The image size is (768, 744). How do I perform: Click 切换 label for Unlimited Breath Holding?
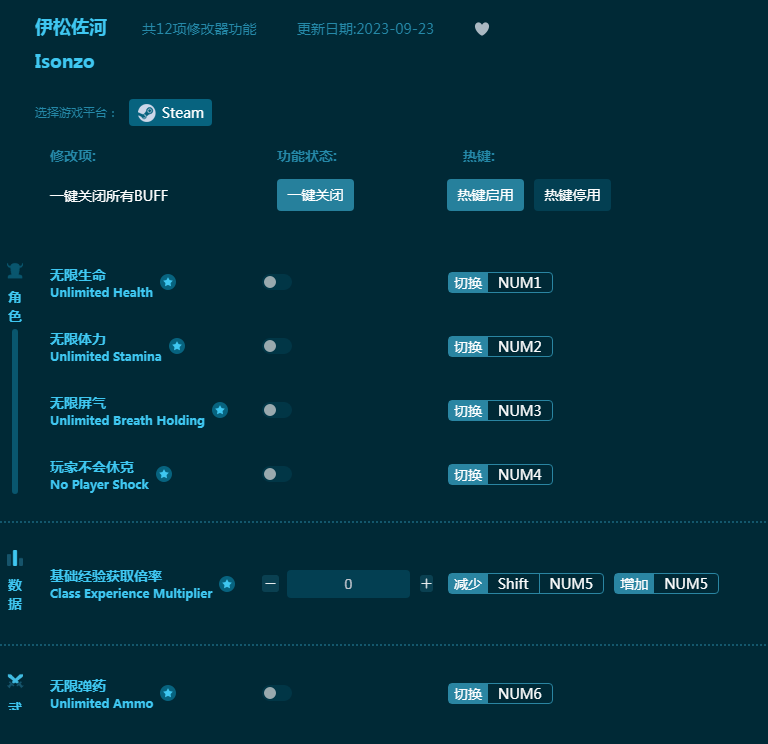[x=468, y=410]
